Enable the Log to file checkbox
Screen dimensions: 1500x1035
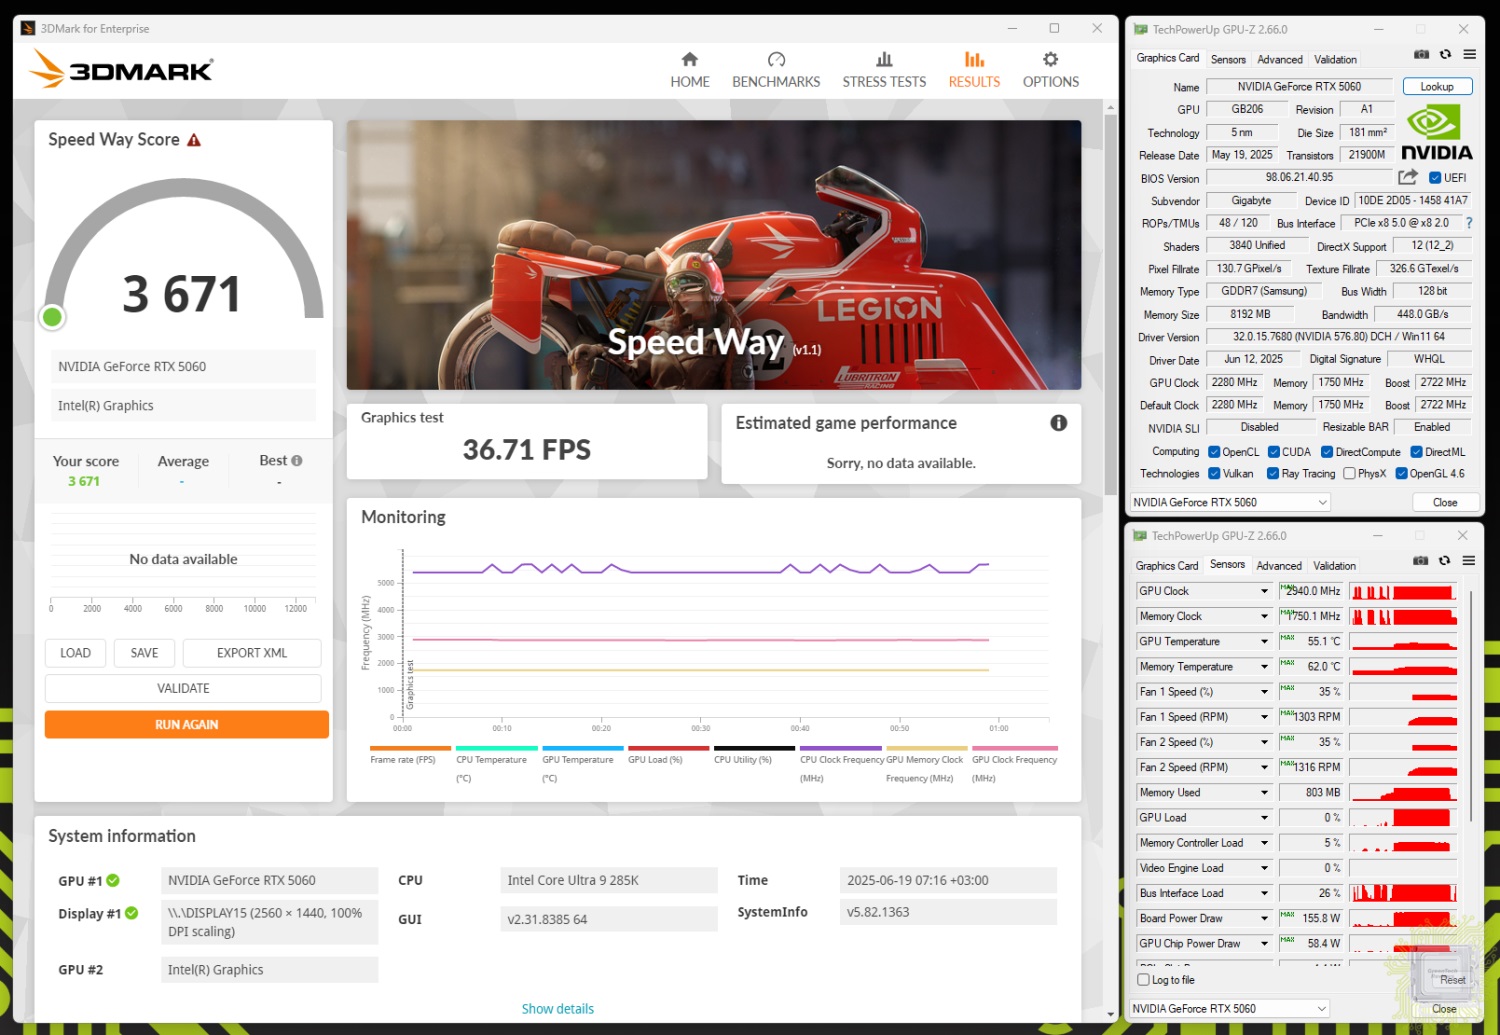coord(1143,980)
